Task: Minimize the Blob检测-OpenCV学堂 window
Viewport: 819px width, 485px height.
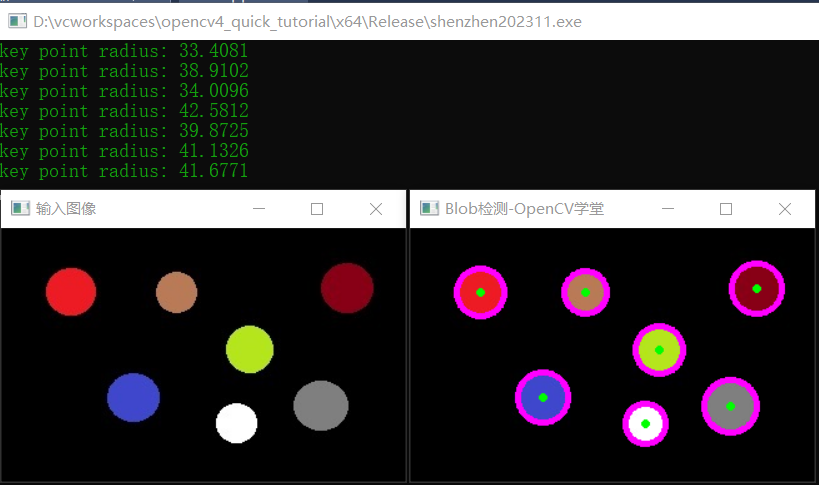Action: pos(668,209)
